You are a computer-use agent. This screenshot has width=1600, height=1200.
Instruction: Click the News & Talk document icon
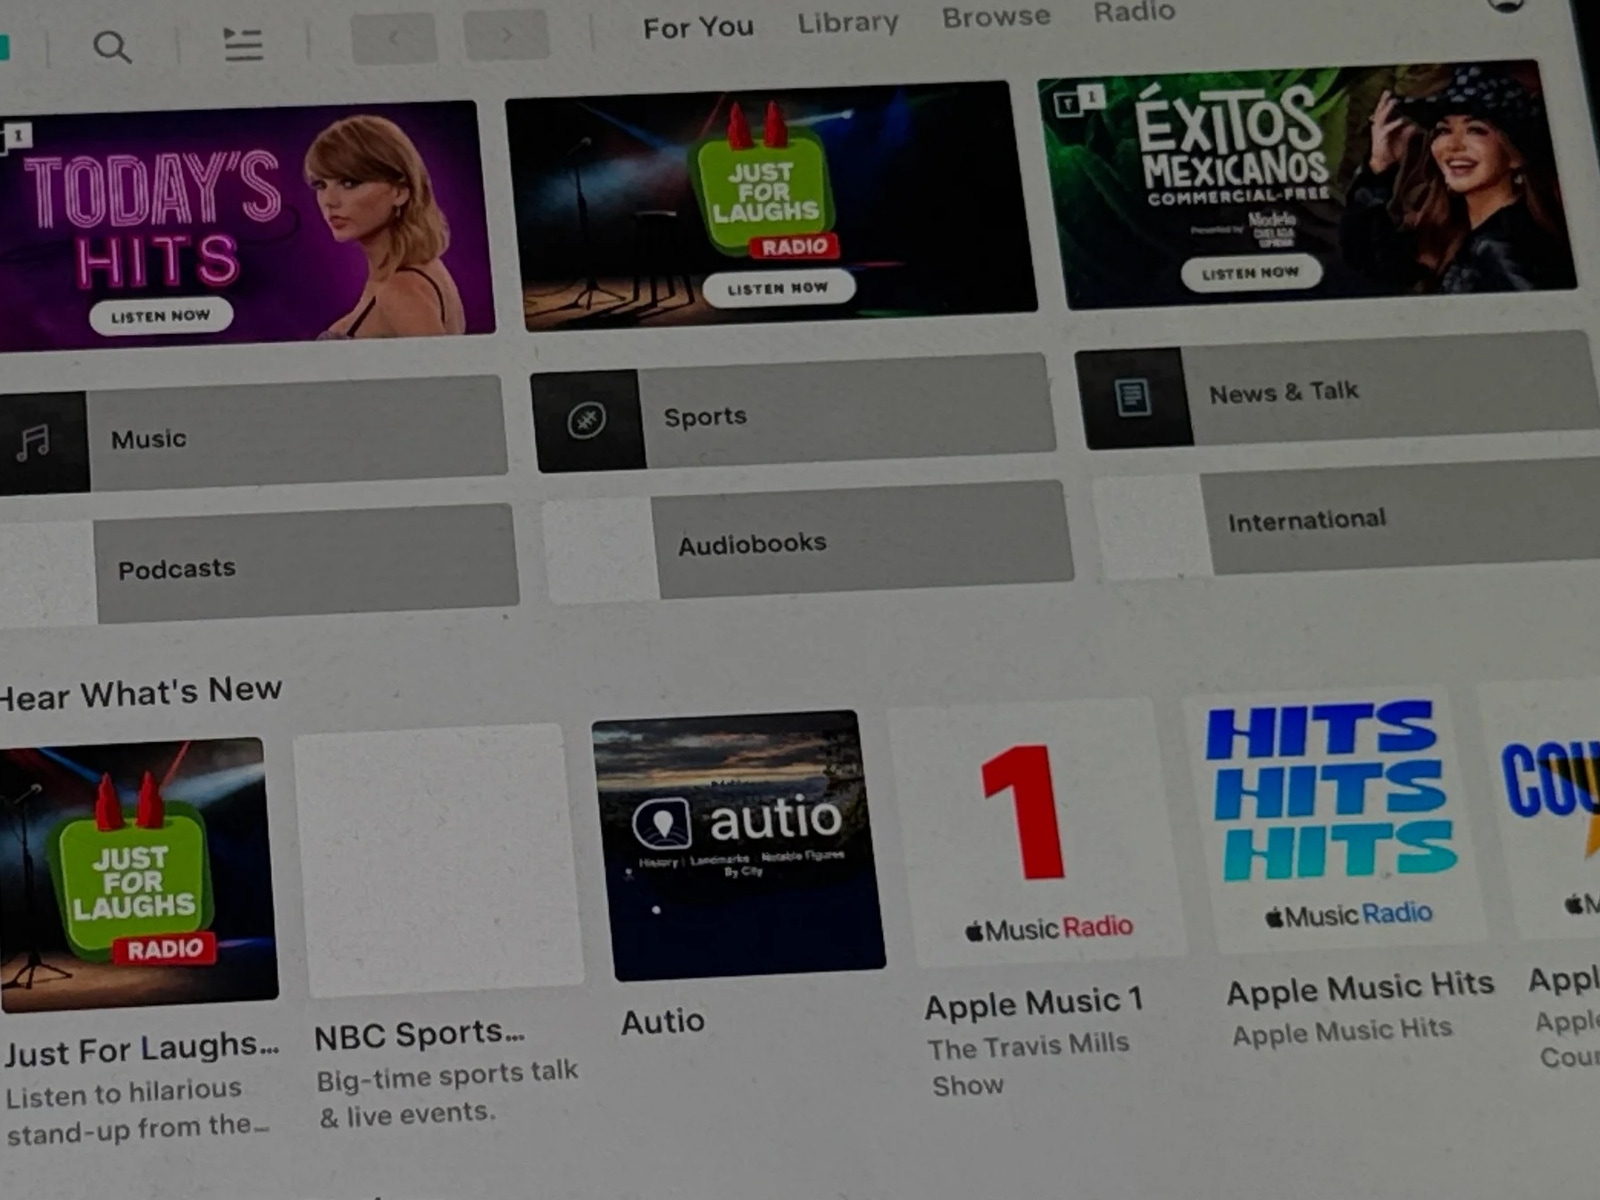click(x=1133, y=397)
